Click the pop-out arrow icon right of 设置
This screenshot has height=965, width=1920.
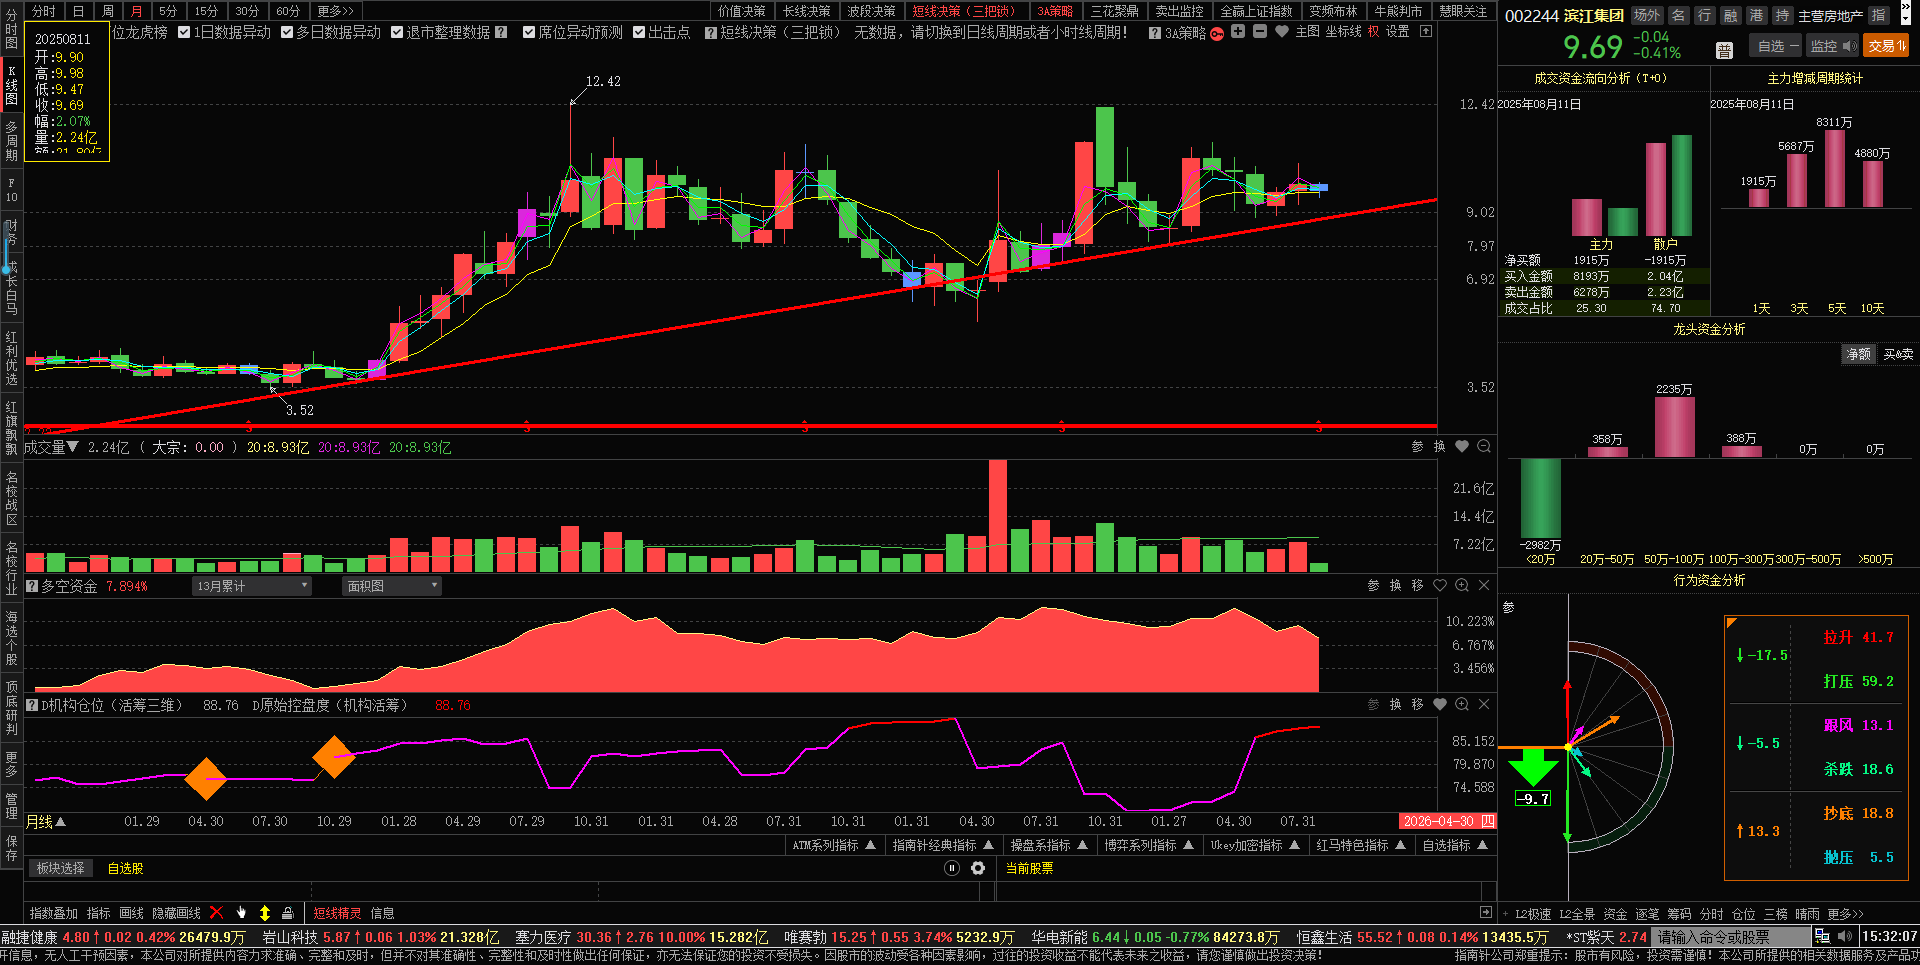coord(1426,32)
